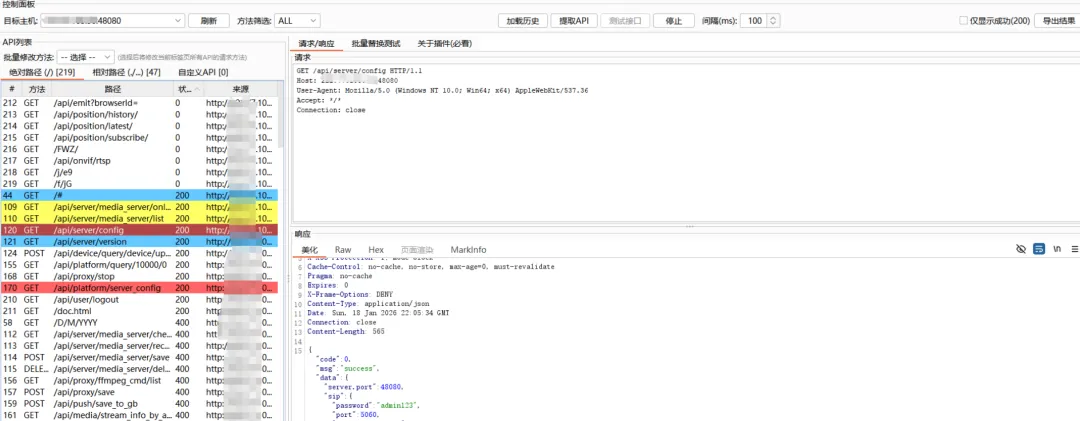Click the 方法 column header

(x=37, y=89)
